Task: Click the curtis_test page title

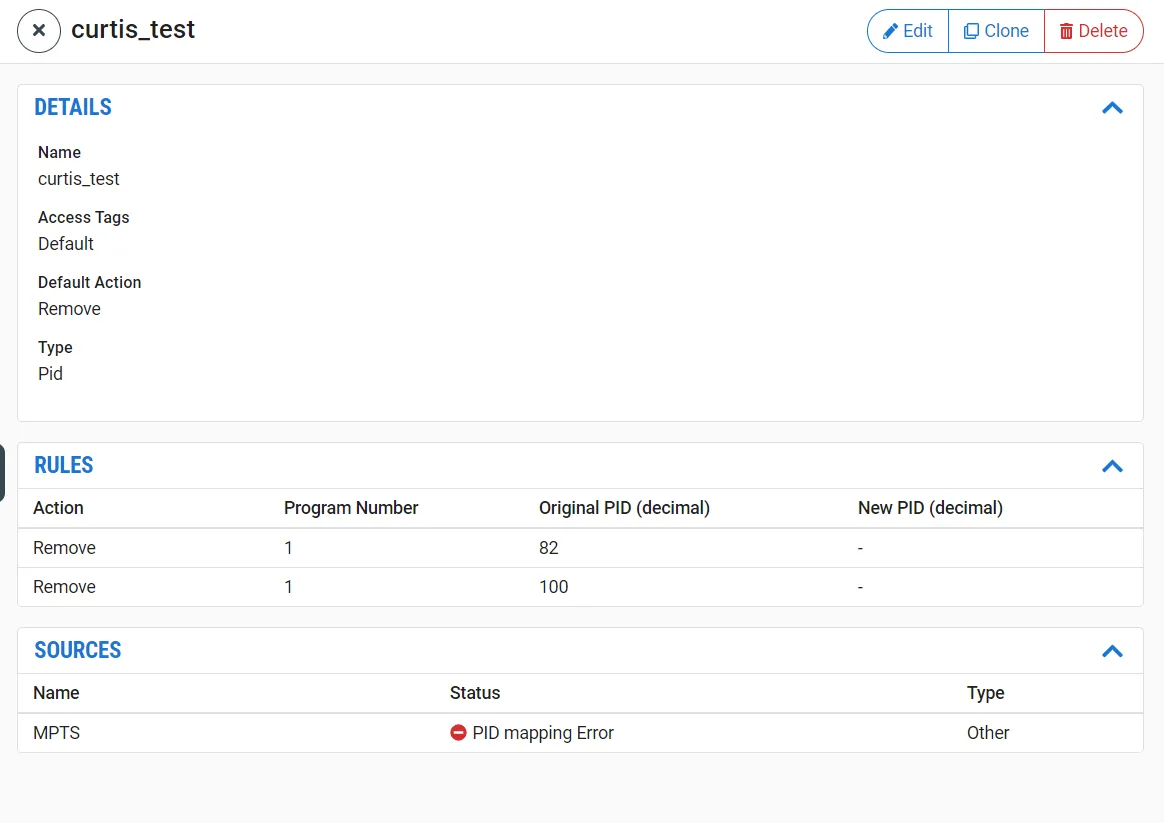Action: coord(133,29)
